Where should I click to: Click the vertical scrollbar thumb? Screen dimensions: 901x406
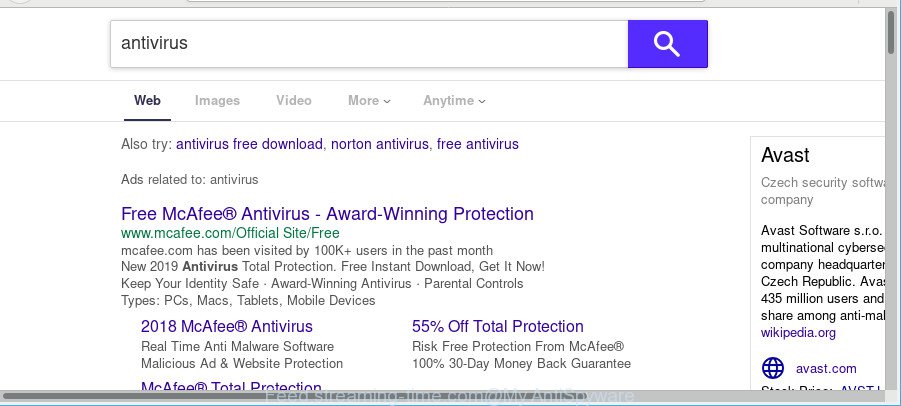click(x=892, y=33)
